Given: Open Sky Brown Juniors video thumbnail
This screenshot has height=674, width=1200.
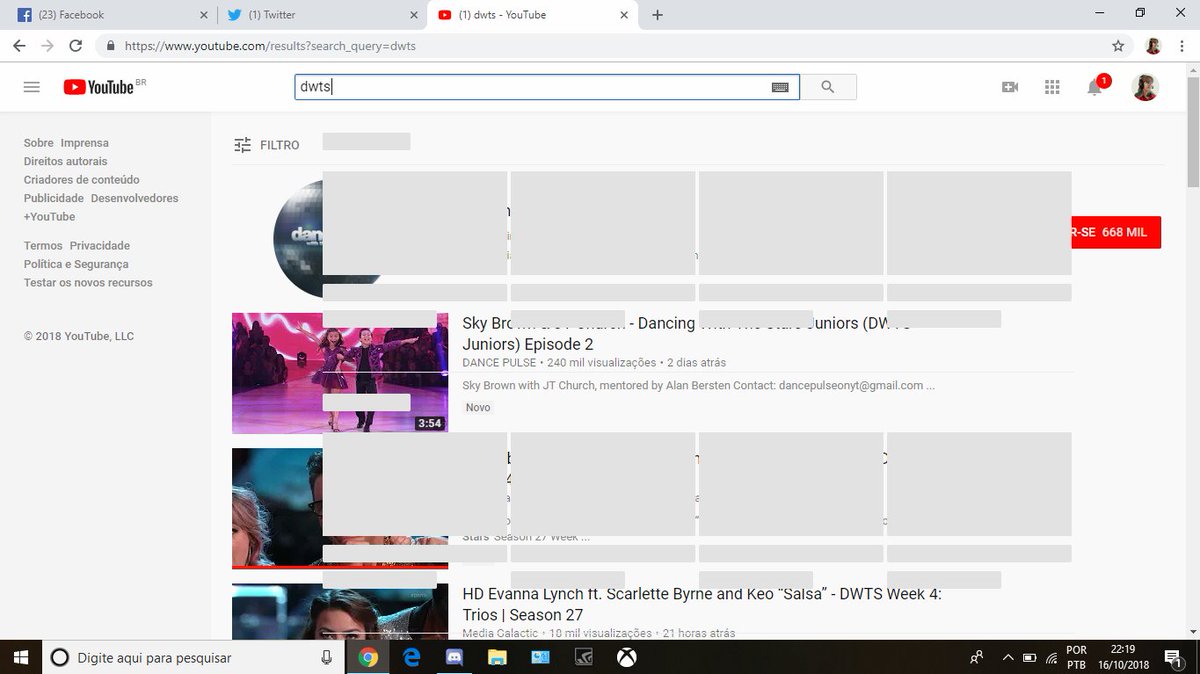Looking at the screenshot, I should coord(340,373).
